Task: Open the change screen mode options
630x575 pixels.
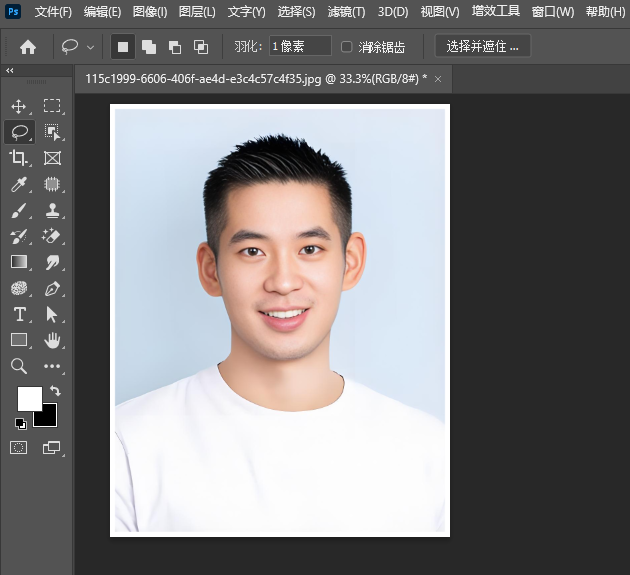Action: click(52, 447)
